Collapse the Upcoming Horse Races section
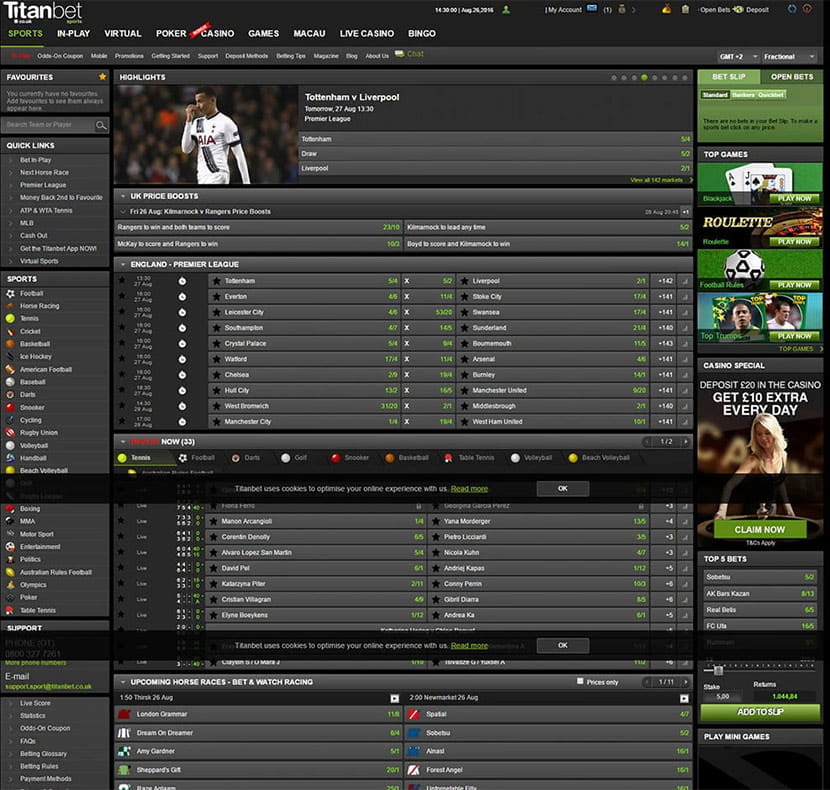The image size is (830, 790). click(123, 682)
